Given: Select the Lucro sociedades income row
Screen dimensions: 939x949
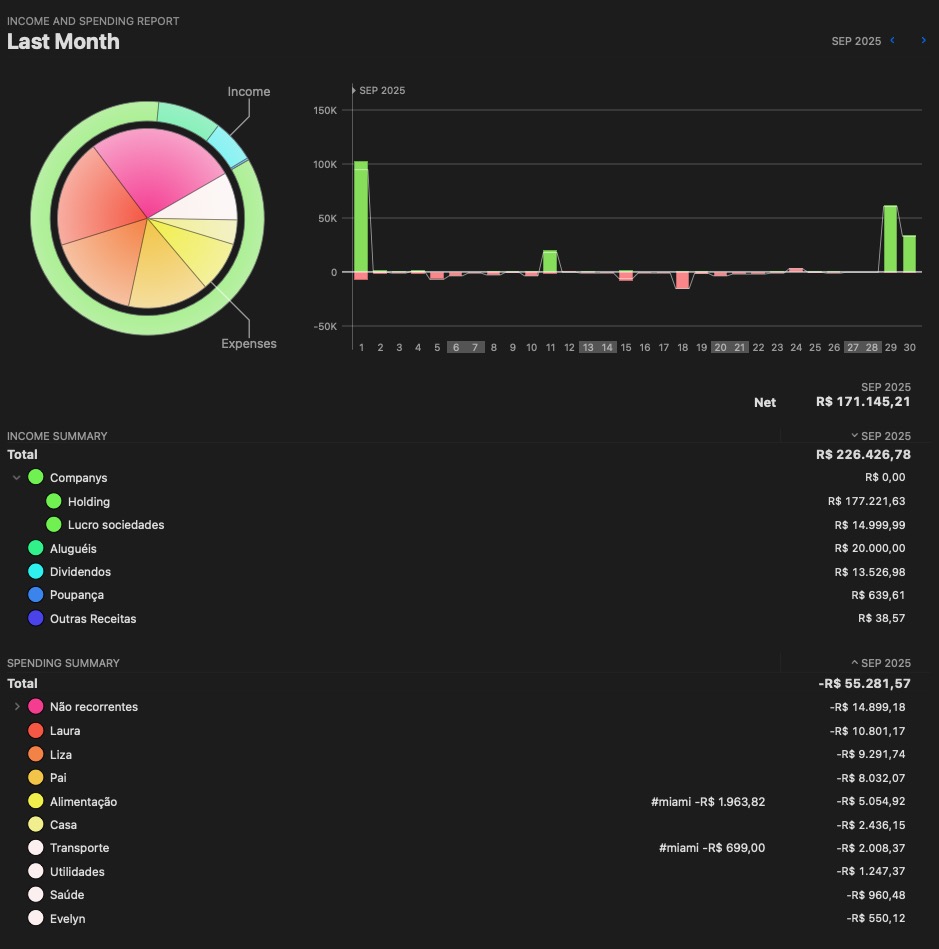Looking at the screenshot, I should pos(116,525).
